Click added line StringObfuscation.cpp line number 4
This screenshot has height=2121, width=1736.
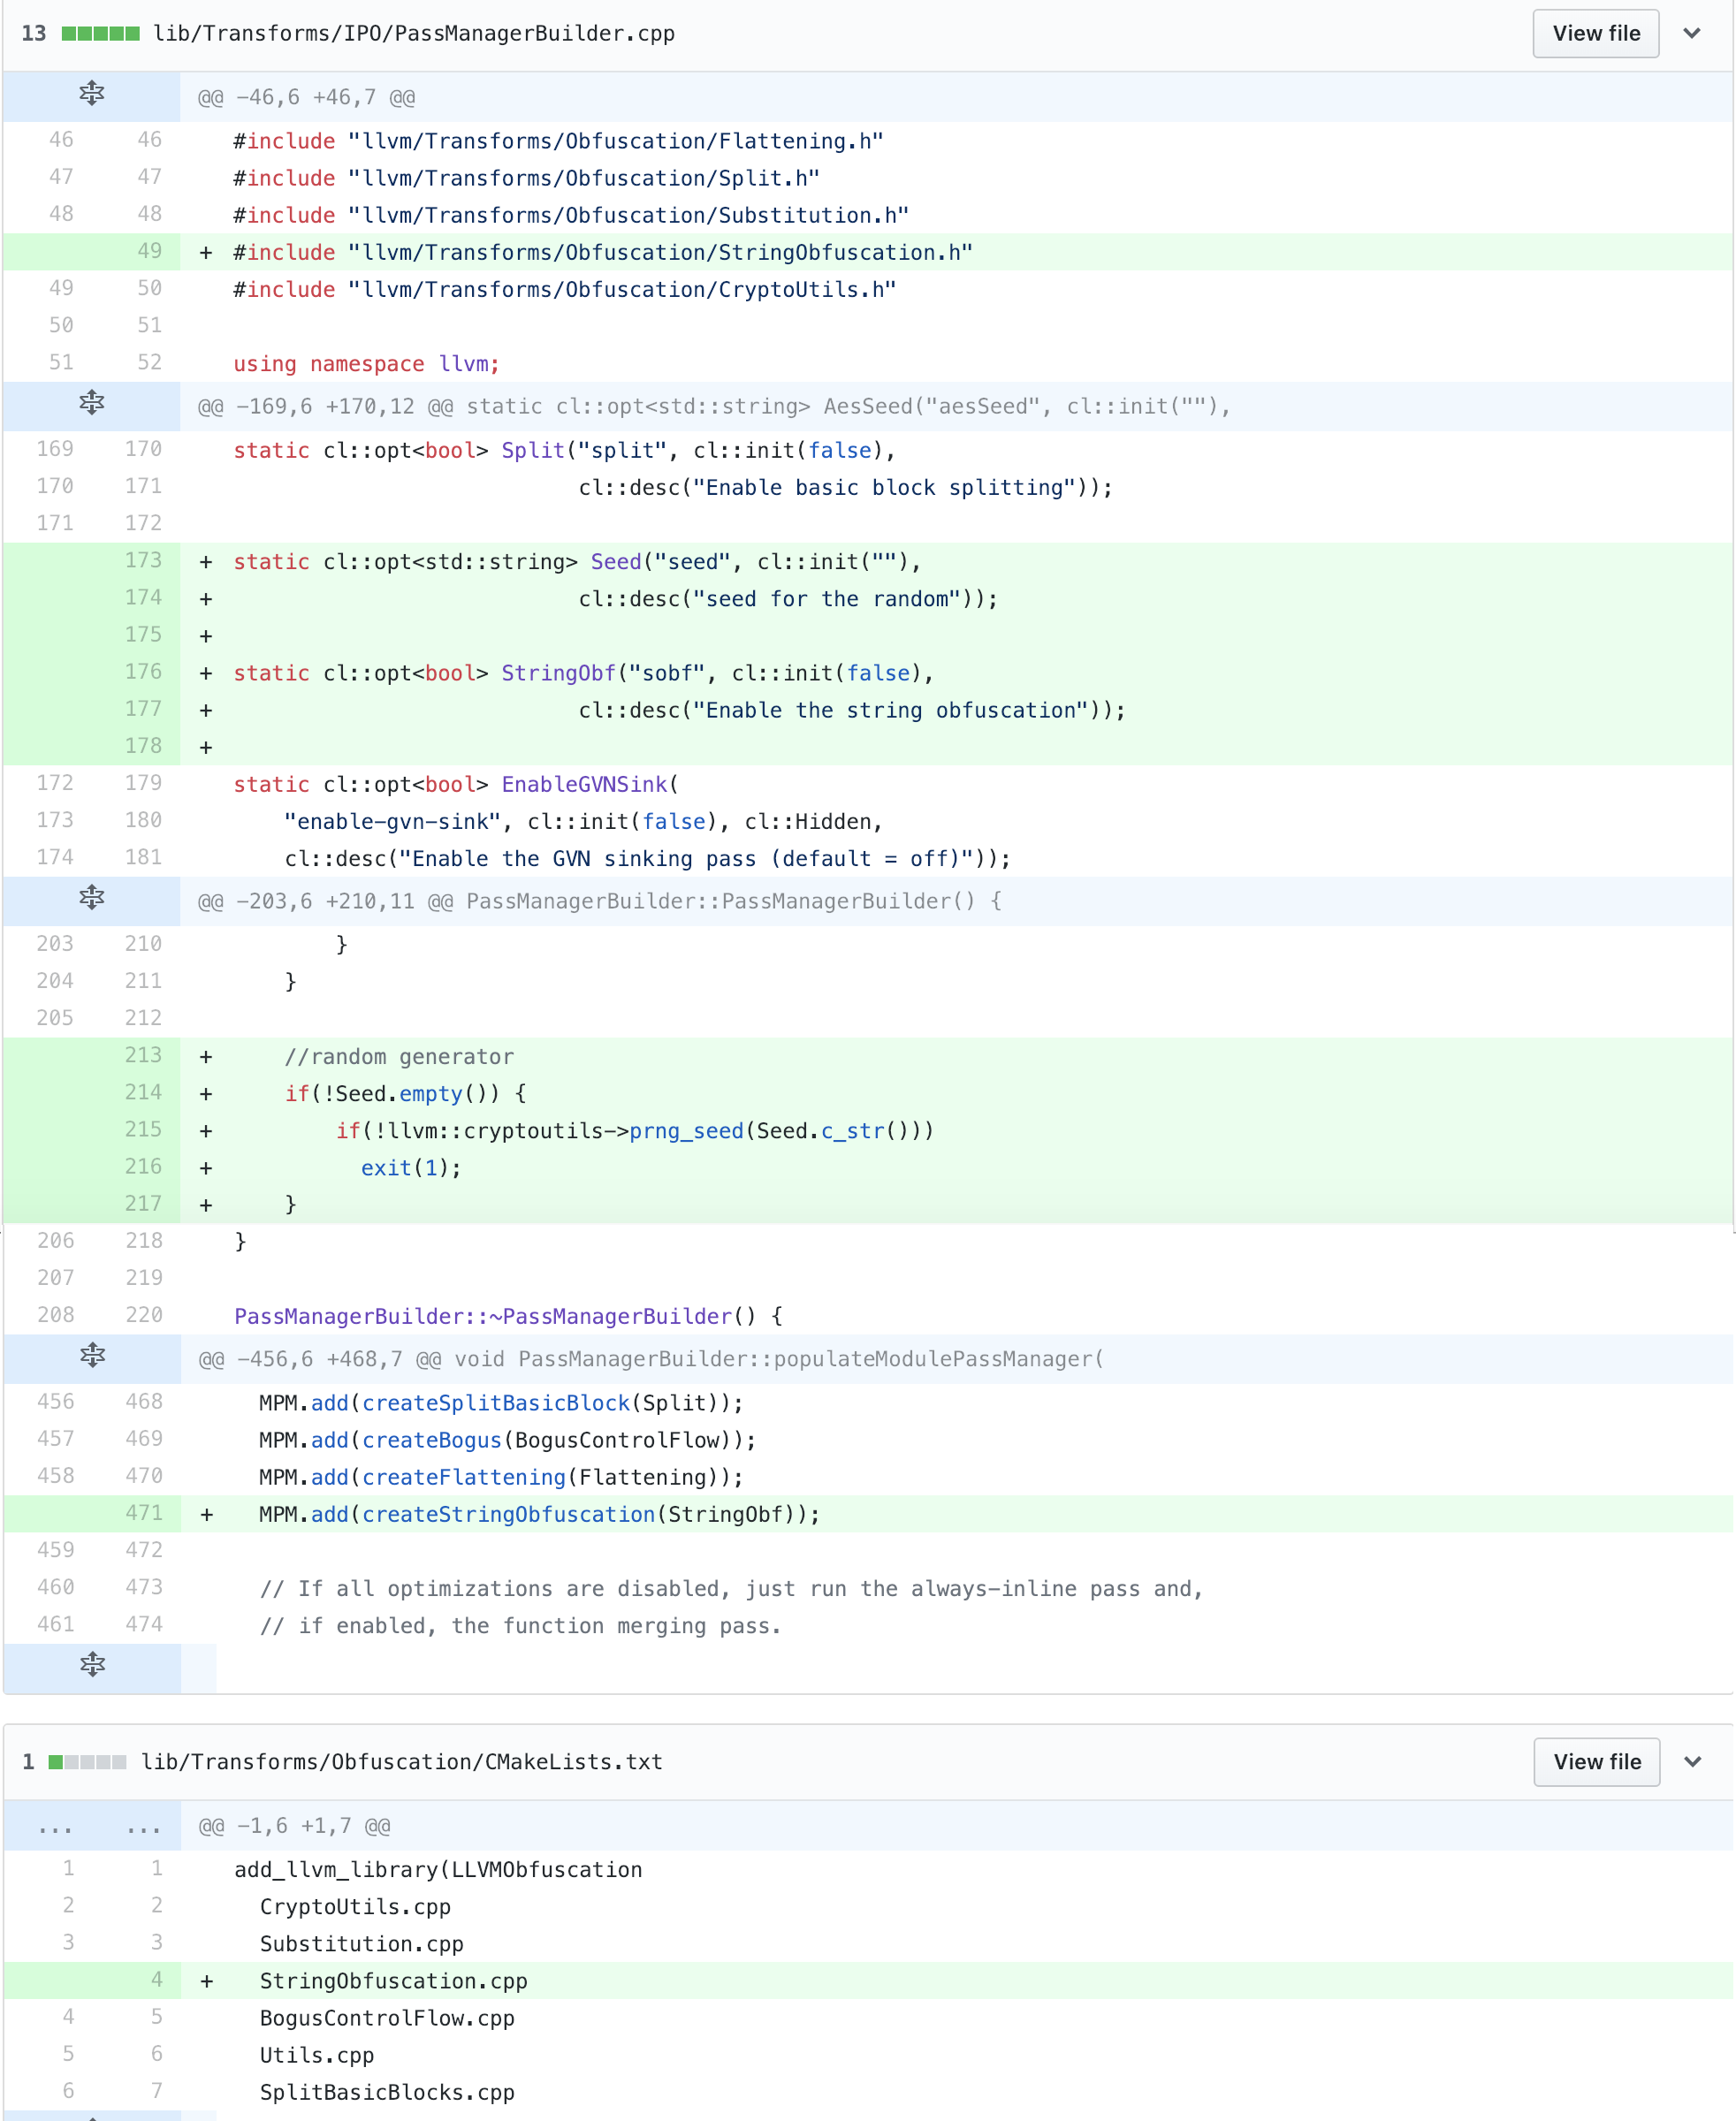coord(156,1980)
